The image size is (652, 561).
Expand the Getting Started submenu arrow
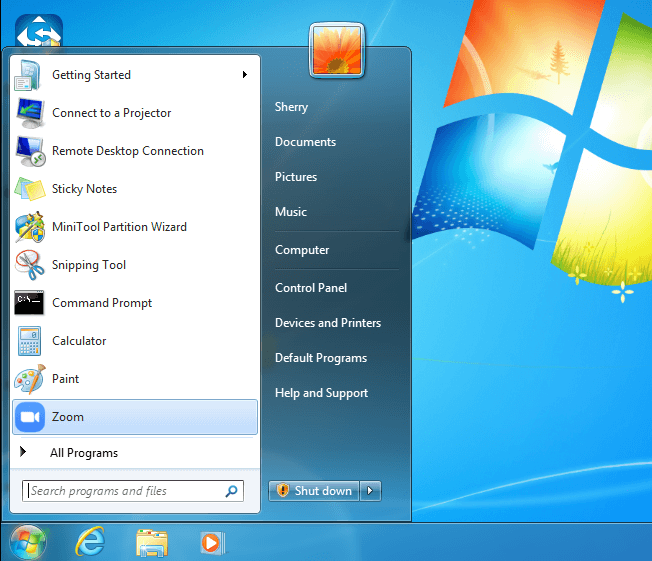245,74
